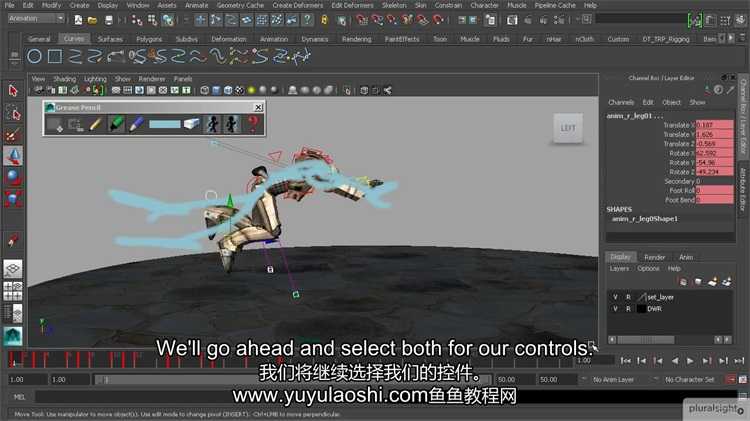Select the eraser in Grease Pencil toolbar
This screenshot has height=421, width=750.
coord(191,124)
